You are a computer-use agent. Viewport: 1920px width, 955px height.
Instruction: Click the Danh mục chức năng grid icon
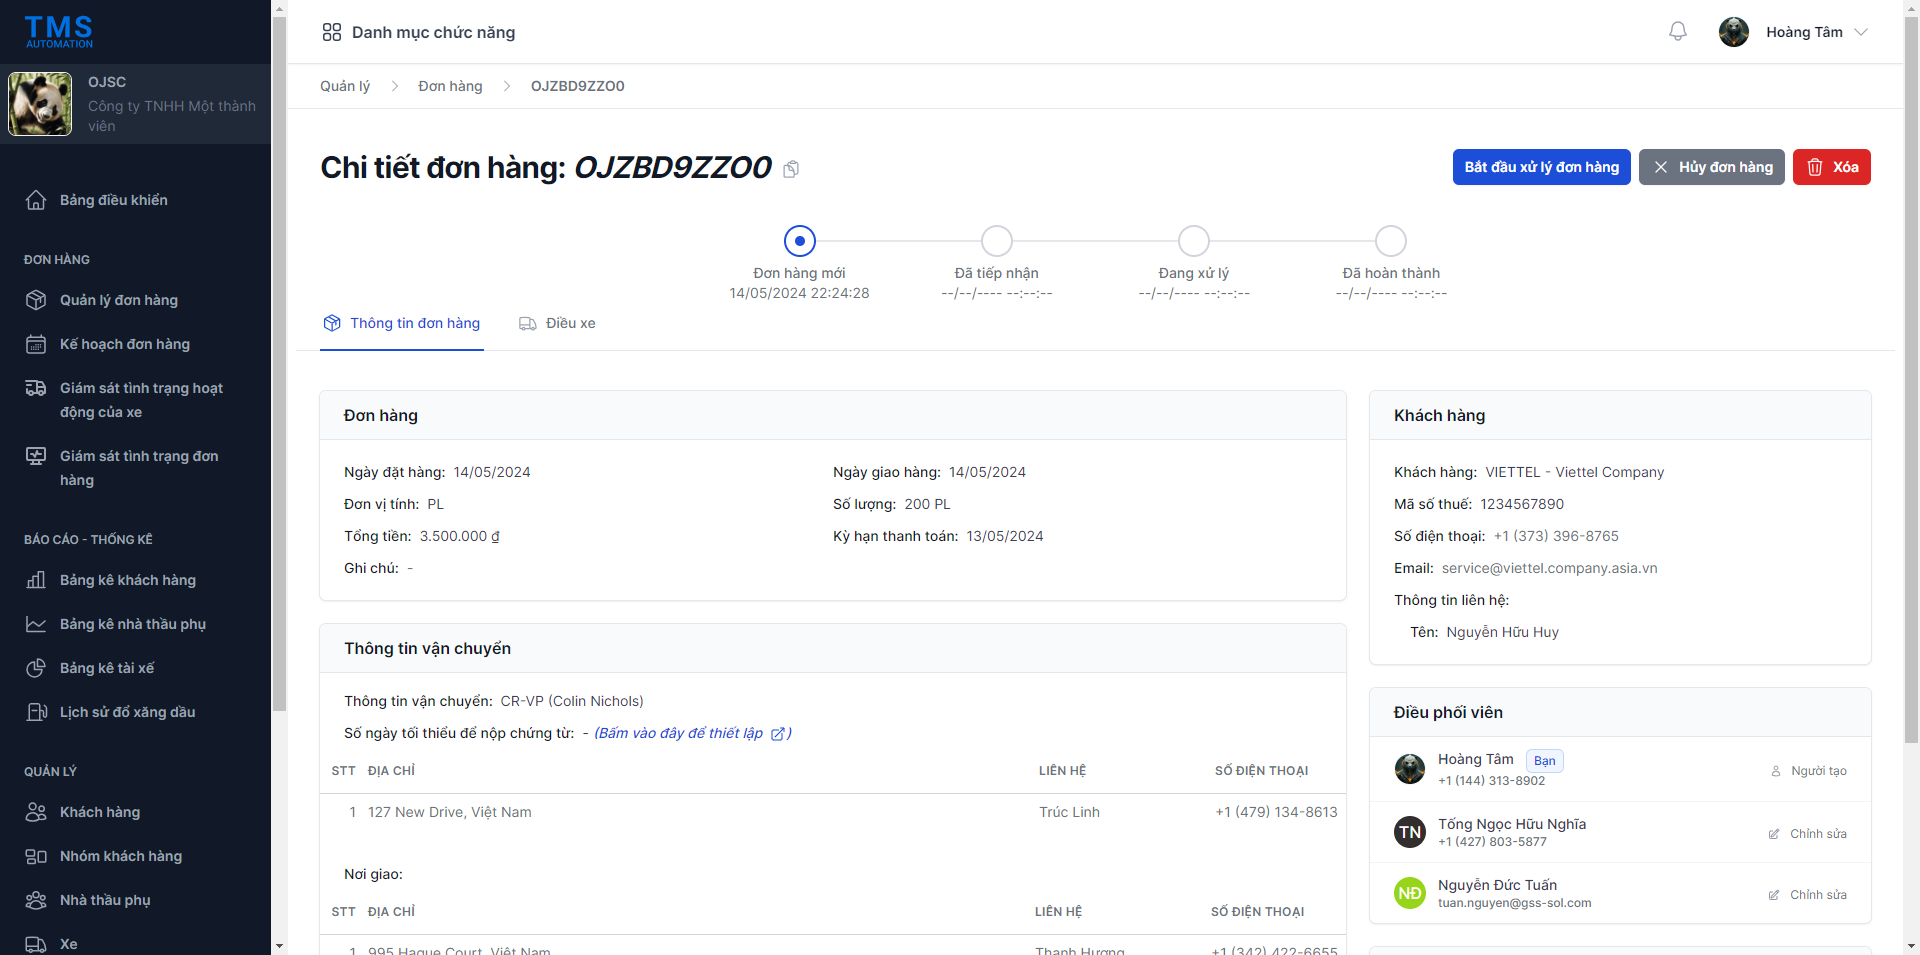click(x=332, y=32)
